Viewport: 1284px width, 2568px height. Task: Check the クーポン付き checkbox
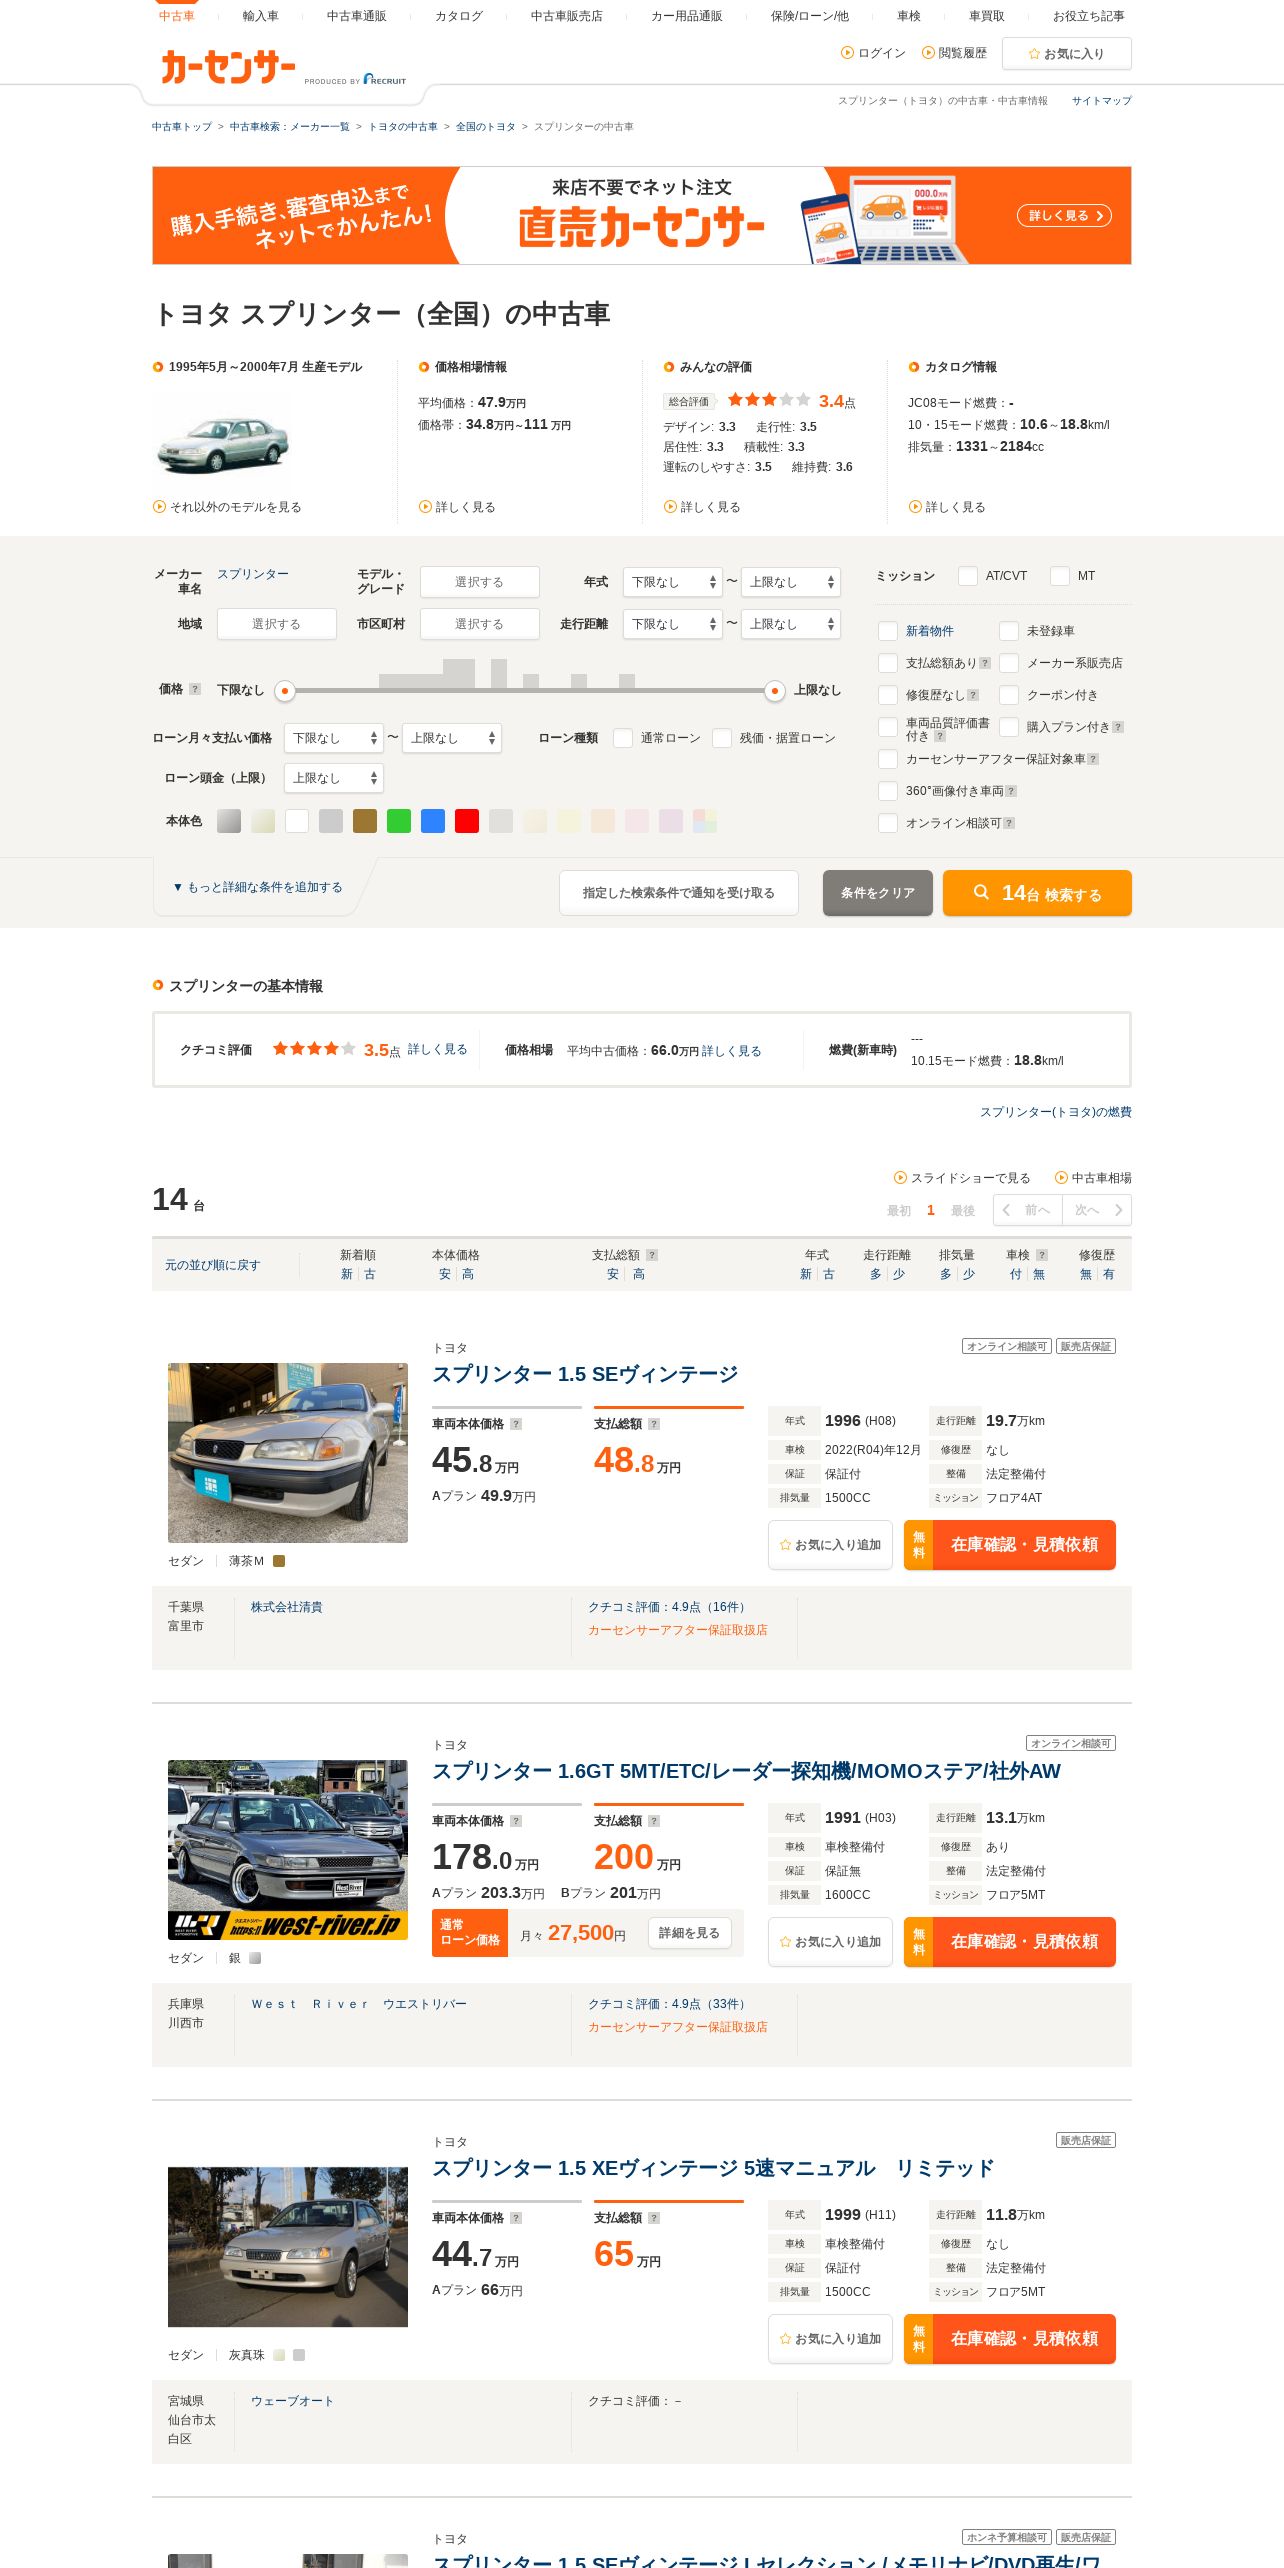(1009, 695)
